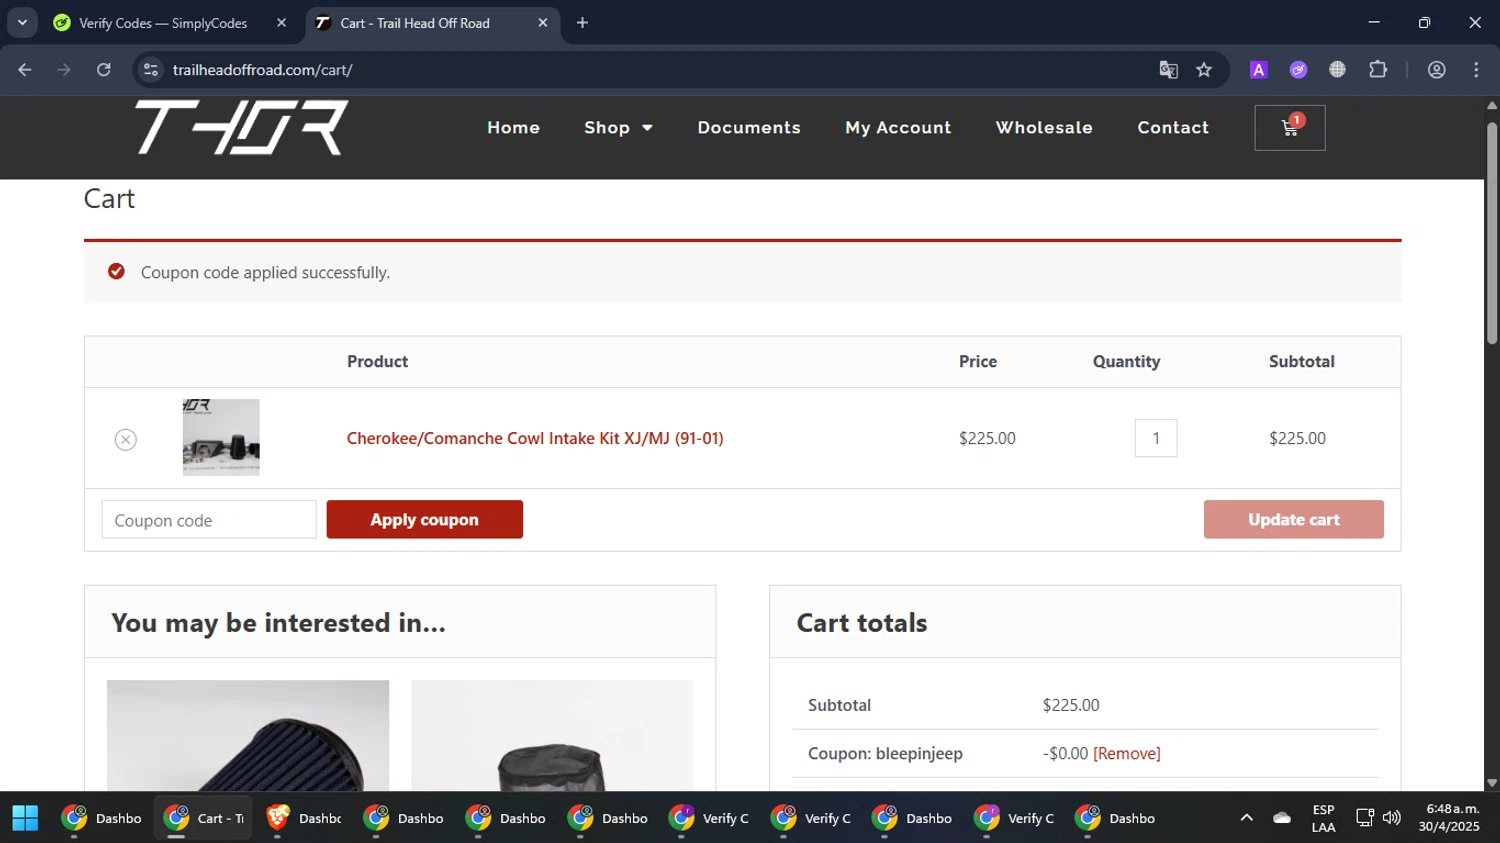Screen dimensions: 1500x843
Task: Open the Extensions puzzle menu
Action: pos(1378,70)
